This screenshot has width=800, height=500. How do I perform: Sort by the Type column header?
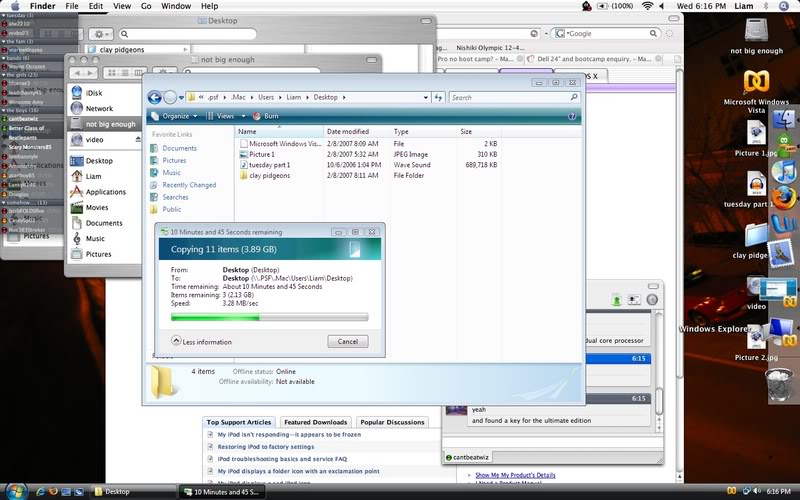(423, 132)
